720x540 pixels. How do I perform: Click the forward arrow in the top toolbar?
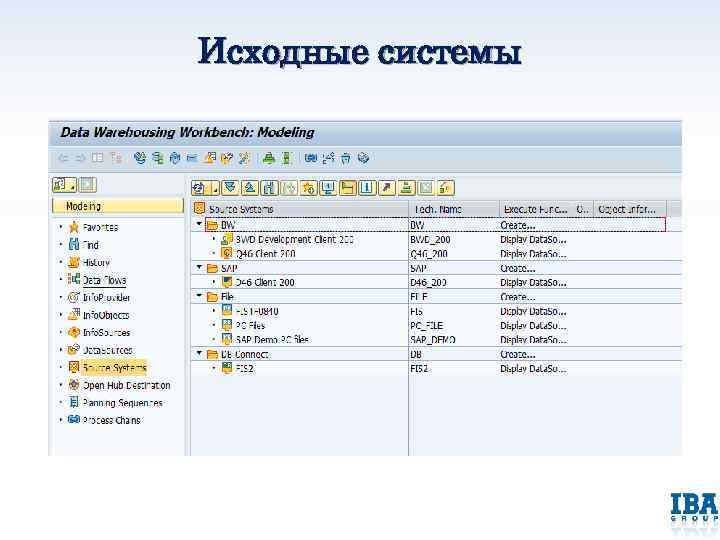point(80,158)
